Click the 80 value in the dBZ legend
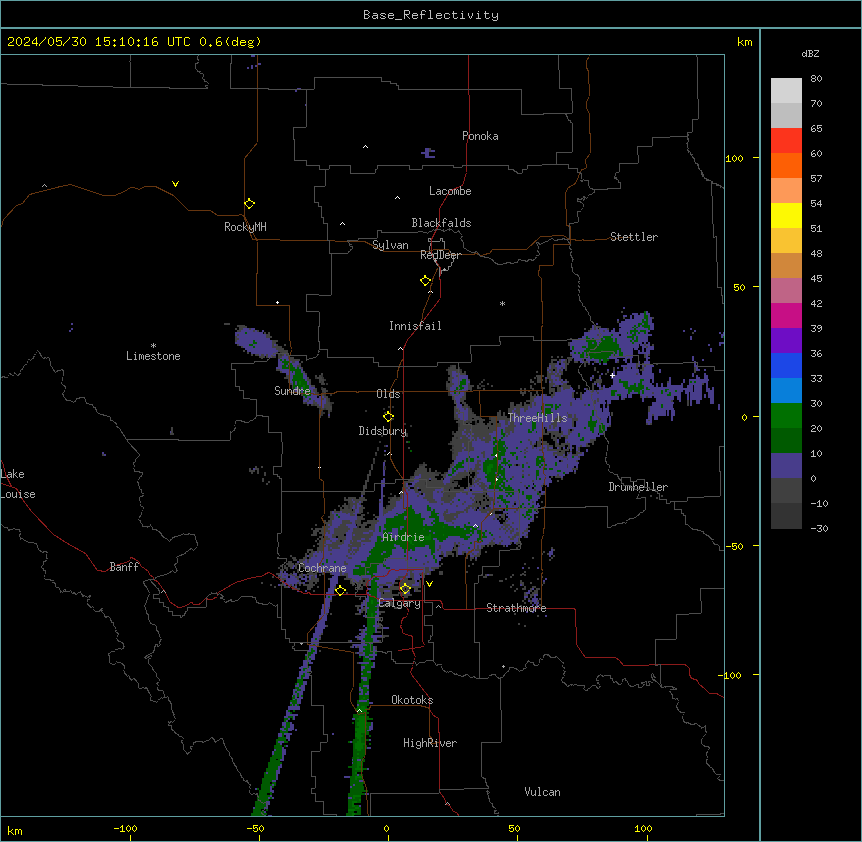The image size is (862, 842). 816,79
